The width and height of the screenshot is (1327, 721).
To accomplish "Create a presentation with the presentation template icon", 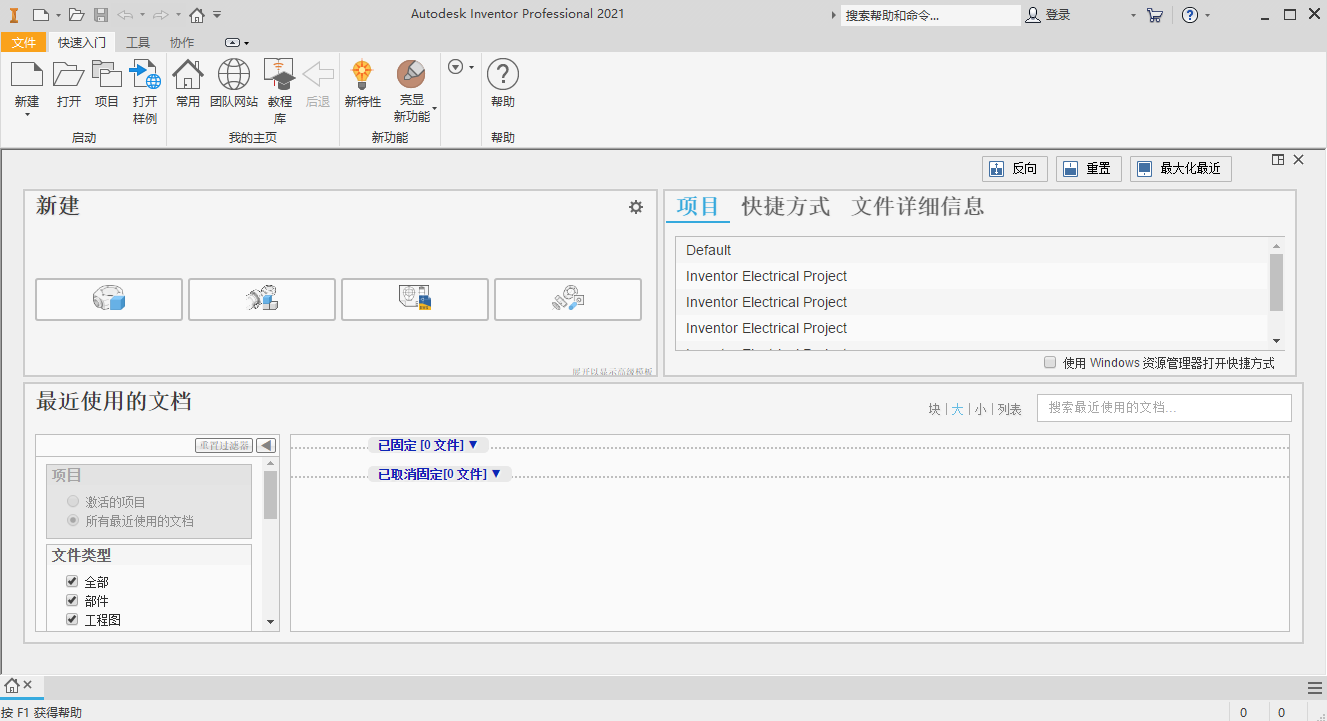I will click(x=568, y=299).
